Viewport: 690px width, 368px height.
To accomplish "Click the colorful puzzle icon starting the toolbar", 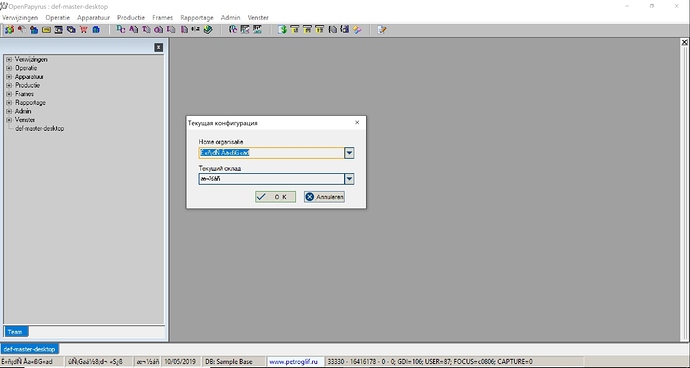I will [9, 29].
